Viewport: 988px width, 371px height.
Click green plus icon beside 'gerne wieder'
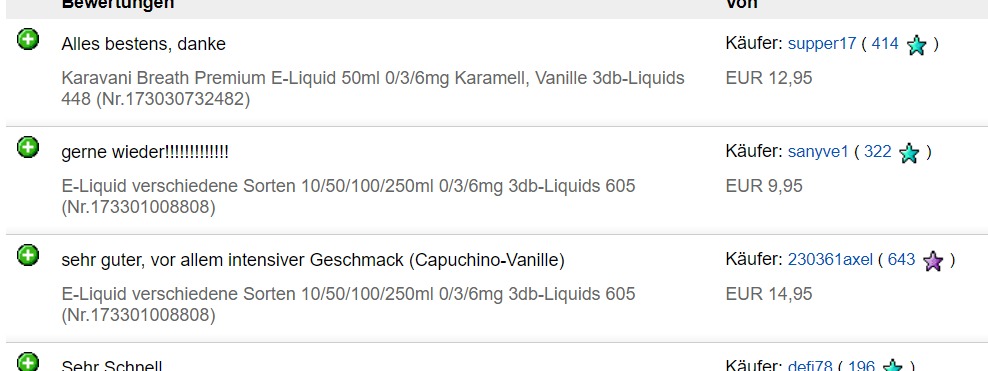coord(27,147)
